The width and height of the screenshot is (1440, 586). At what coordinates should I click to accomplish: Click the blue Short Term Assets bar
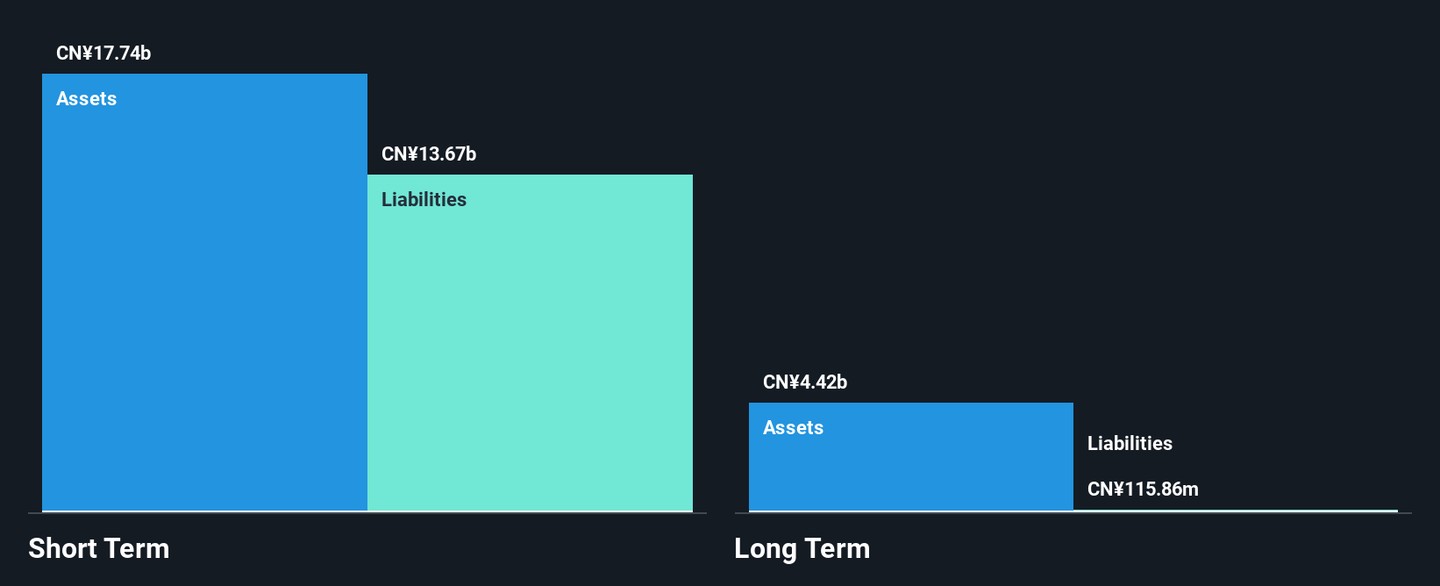pos(204,300)
